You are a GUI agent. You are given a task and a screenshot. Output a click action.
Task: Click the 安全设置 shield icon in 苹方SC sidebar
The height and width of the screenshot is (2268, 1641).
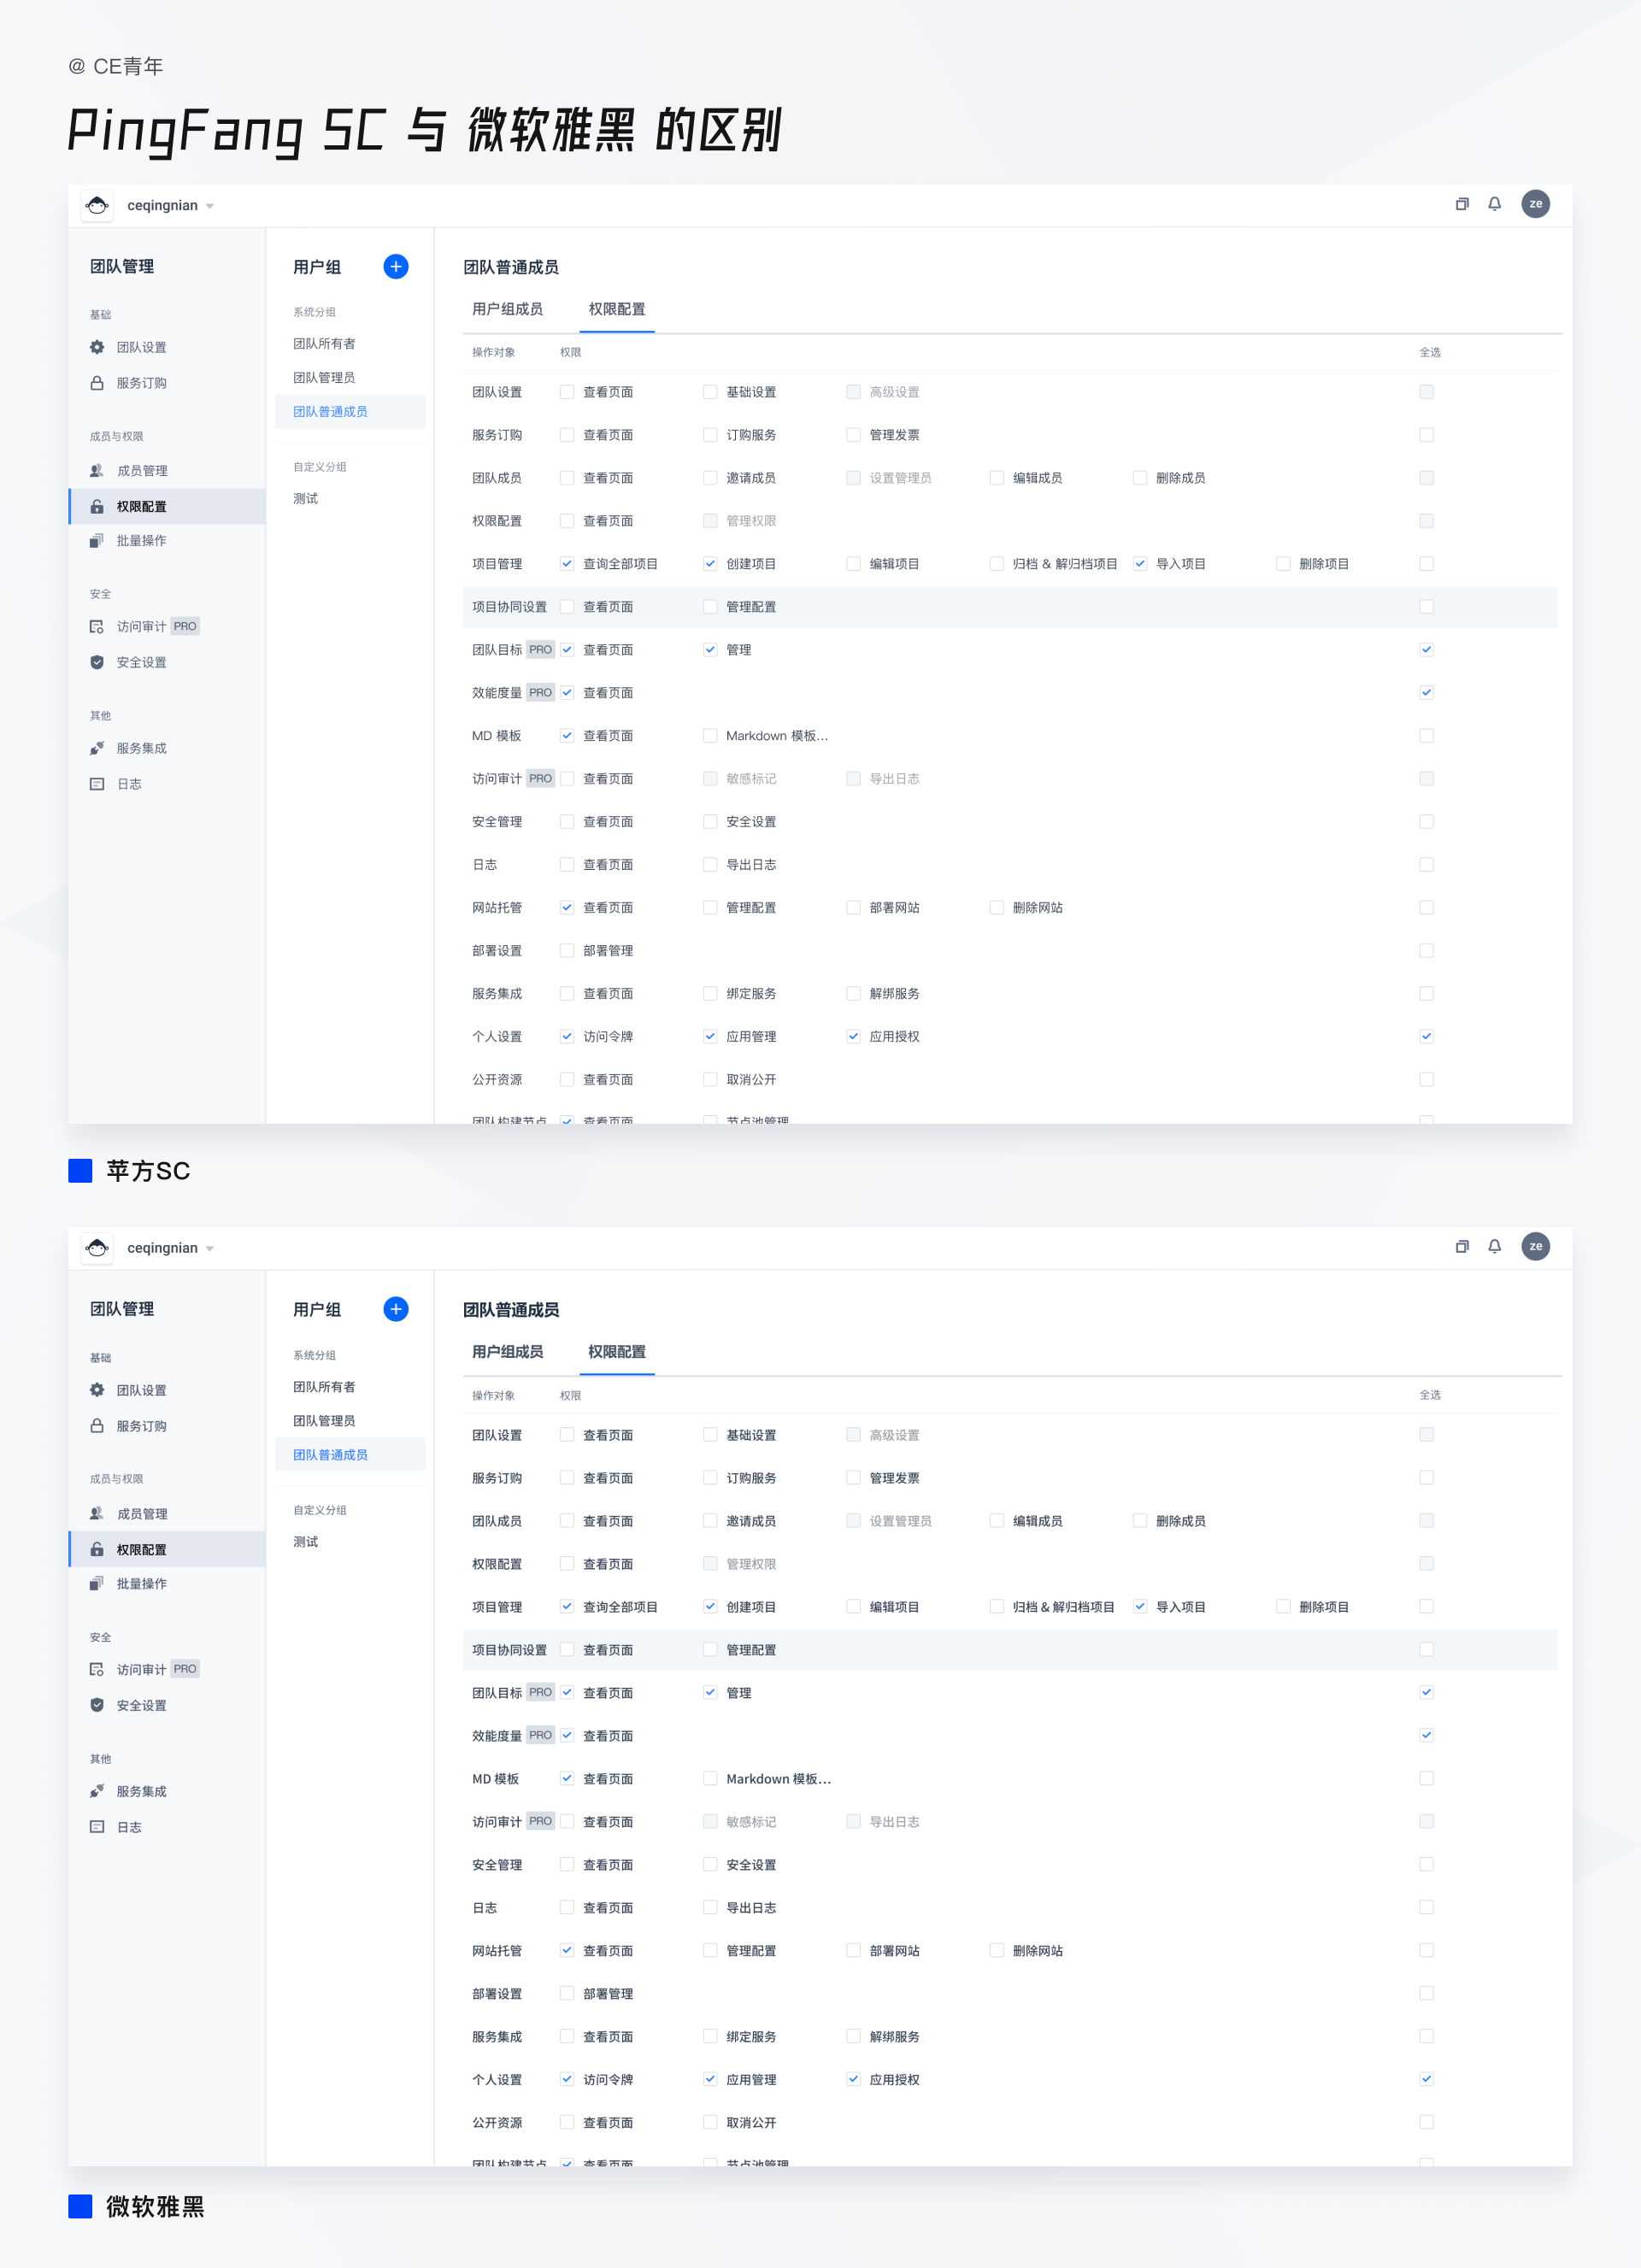coord(97,662)
